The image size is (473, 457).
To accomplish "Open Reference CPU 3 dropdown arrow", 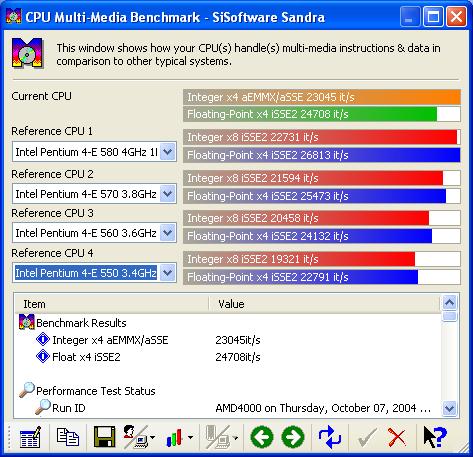I will tap(167, 233).
